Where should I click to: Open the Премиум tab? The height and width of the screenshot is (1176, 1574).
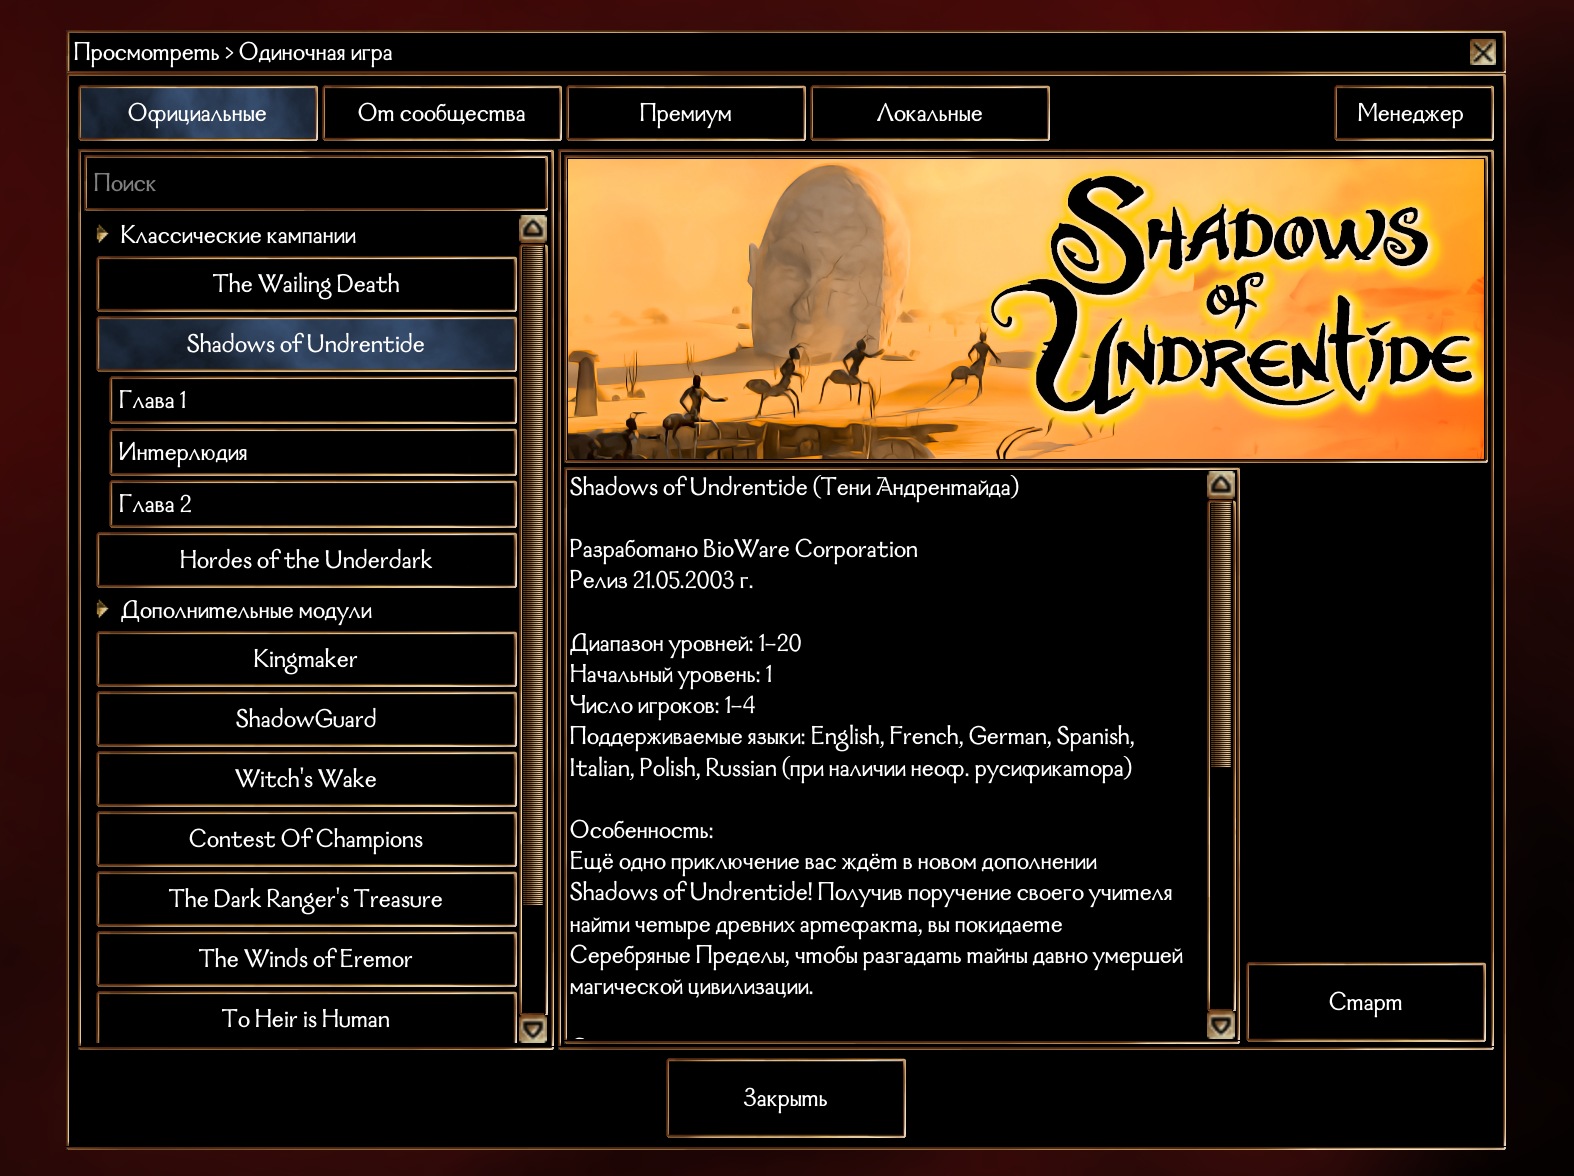pyautogui.click(x=686, y=113)
